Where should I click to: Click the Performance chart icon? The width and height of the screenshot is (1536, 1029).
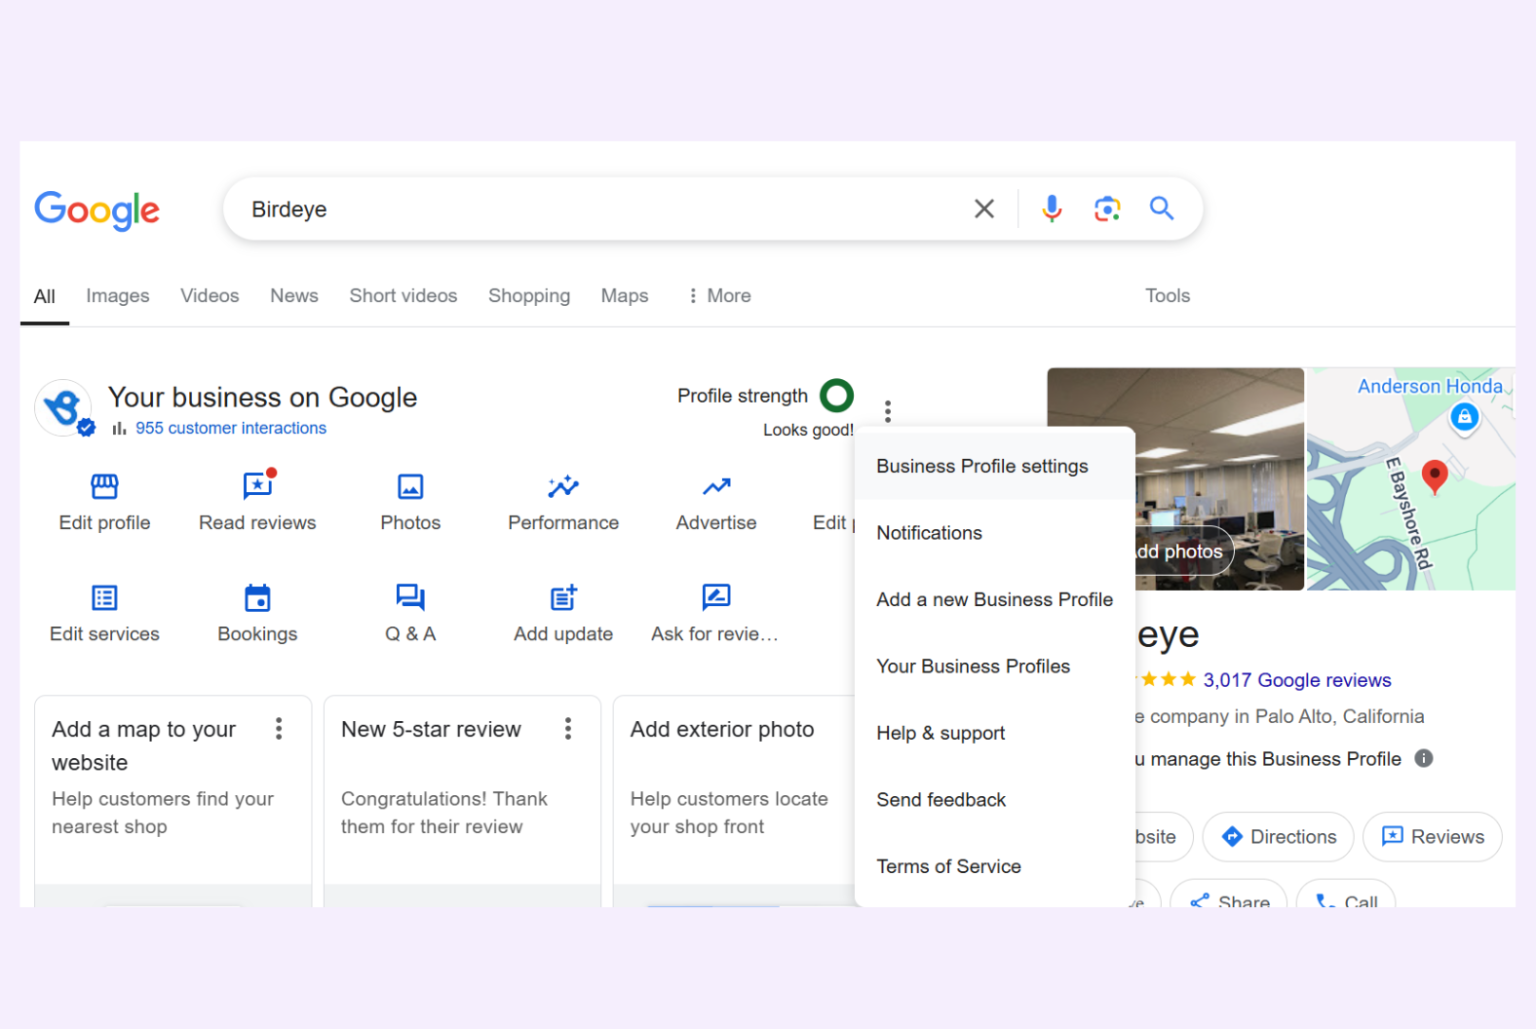click(x=563, y=487)
